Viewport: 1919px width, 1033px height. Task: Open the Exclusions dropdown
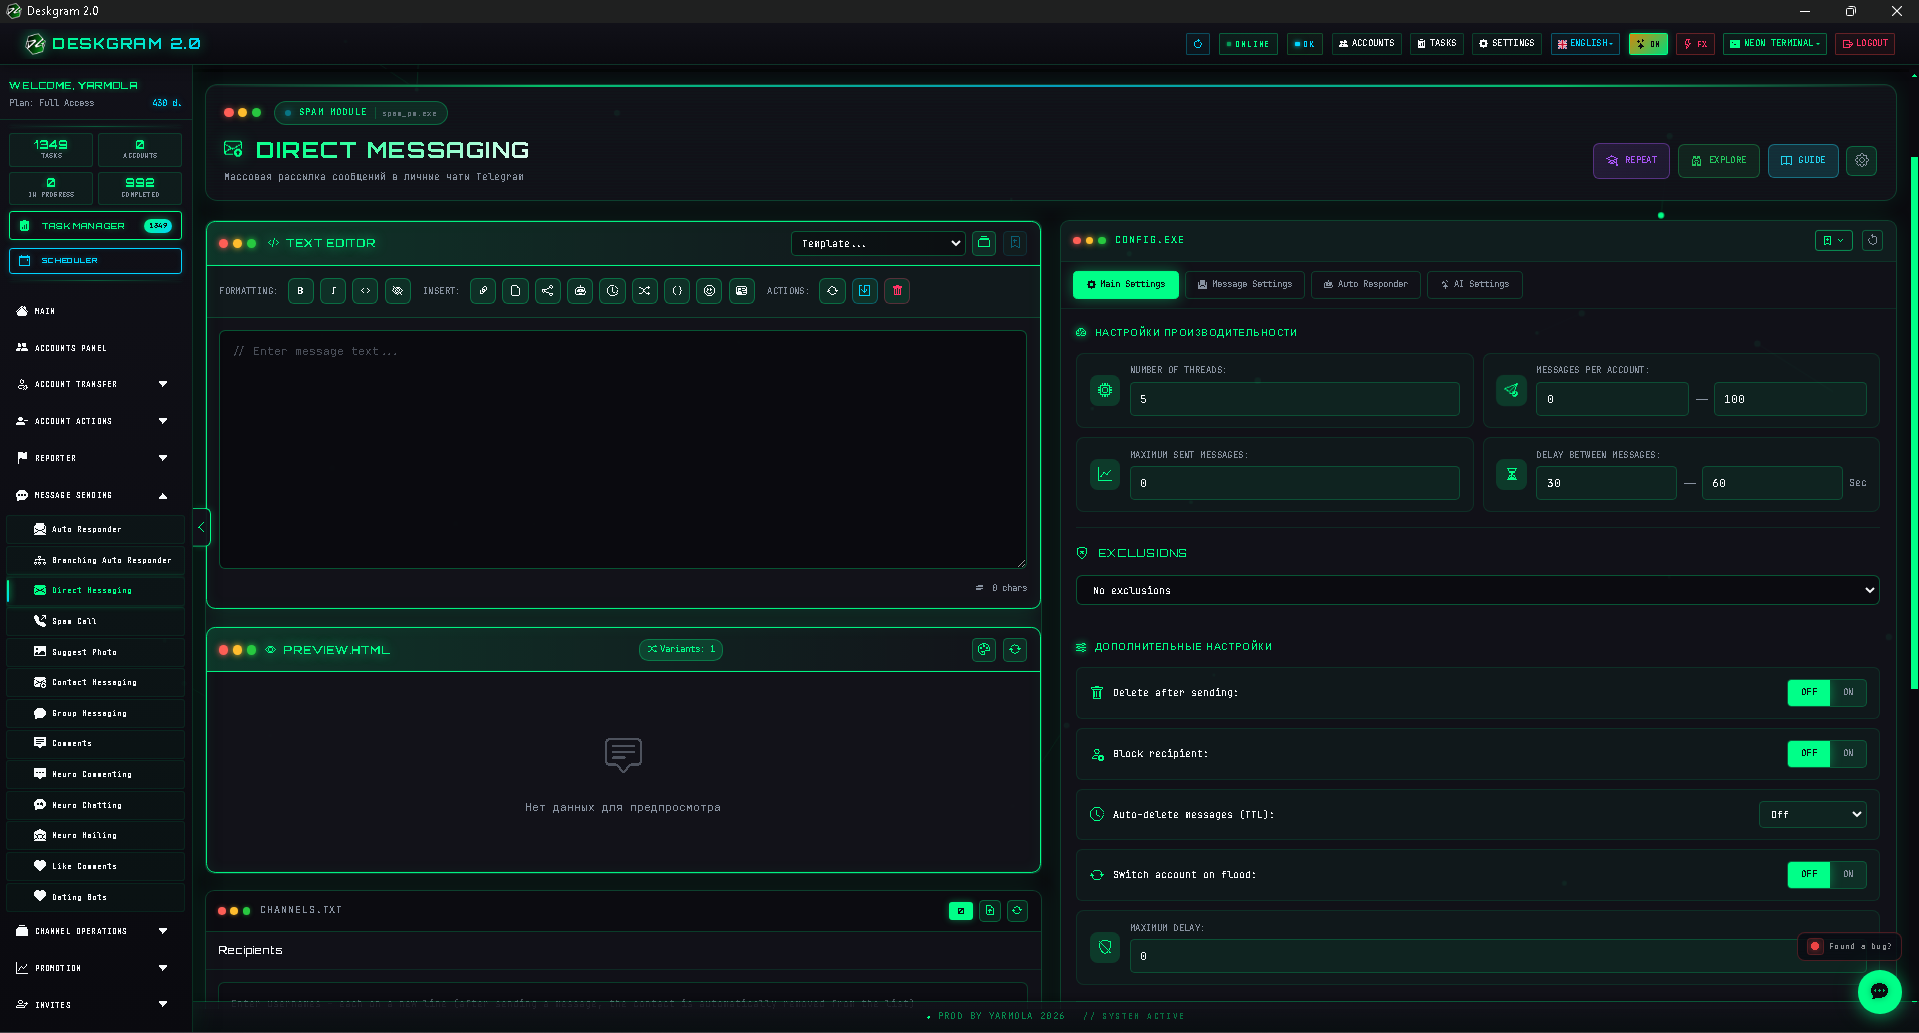[1477, 590]
